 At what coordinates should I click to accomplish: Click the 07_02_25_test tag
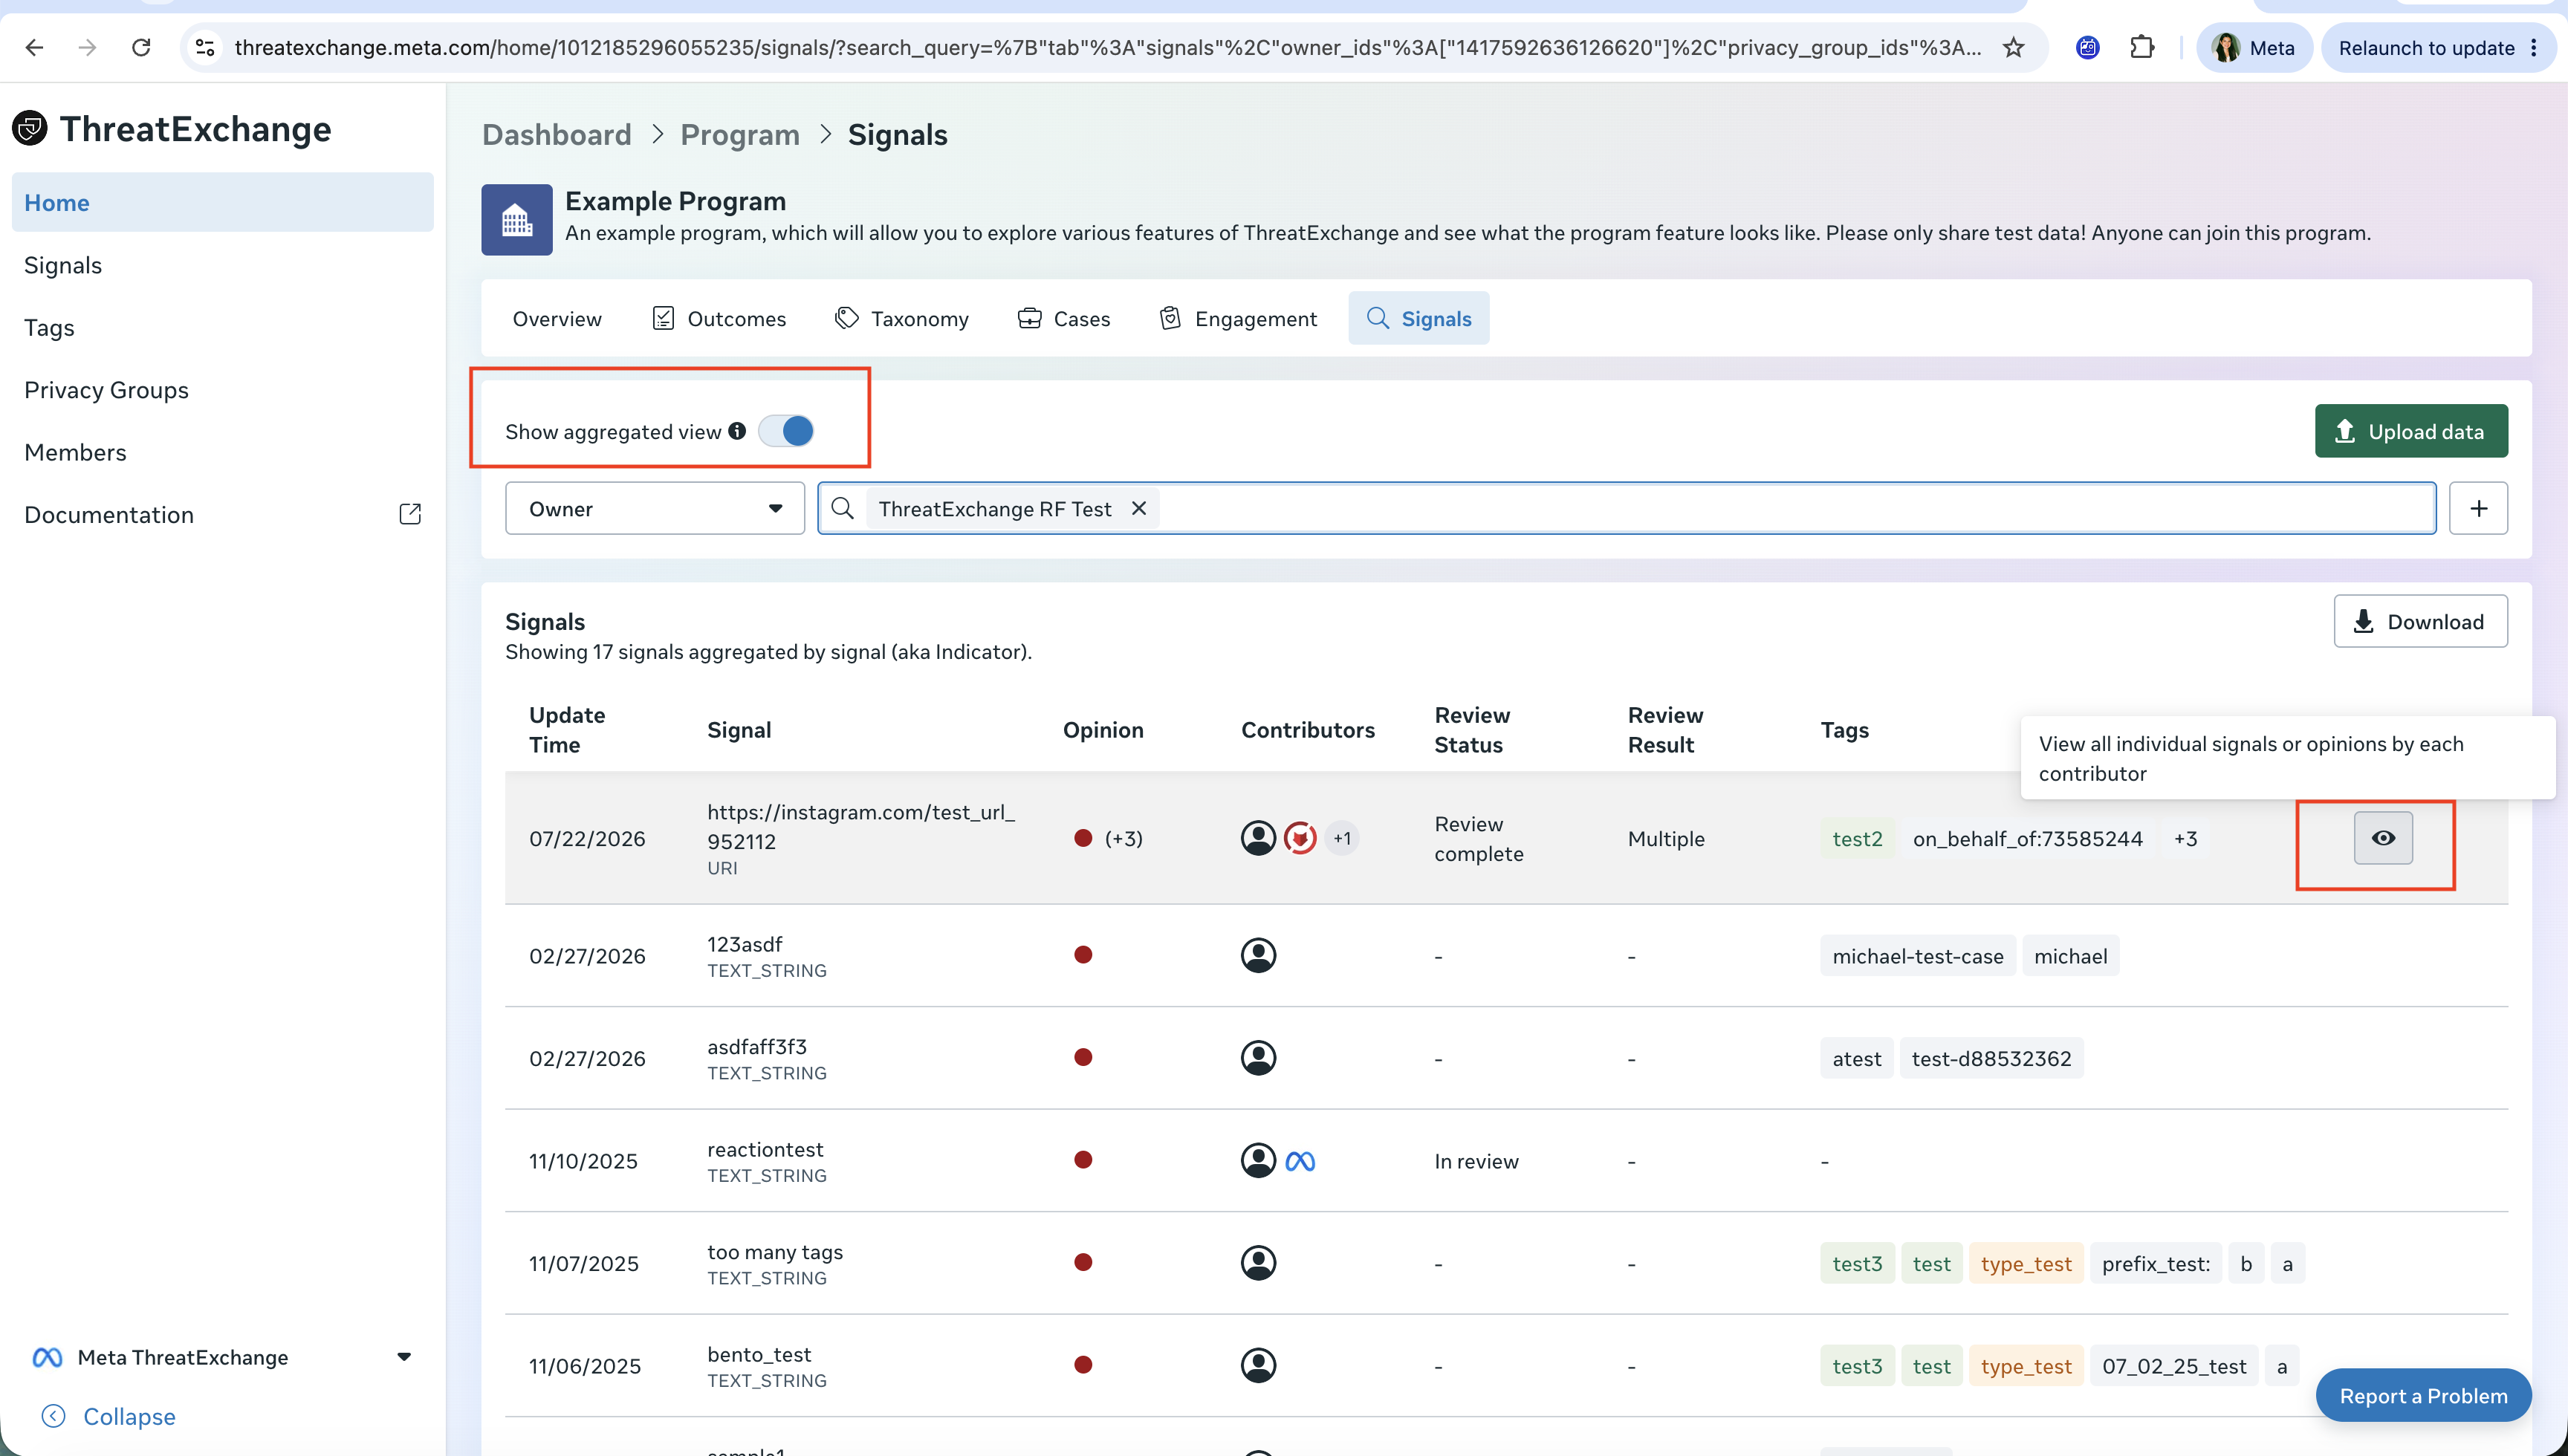coord(2174,1365)
